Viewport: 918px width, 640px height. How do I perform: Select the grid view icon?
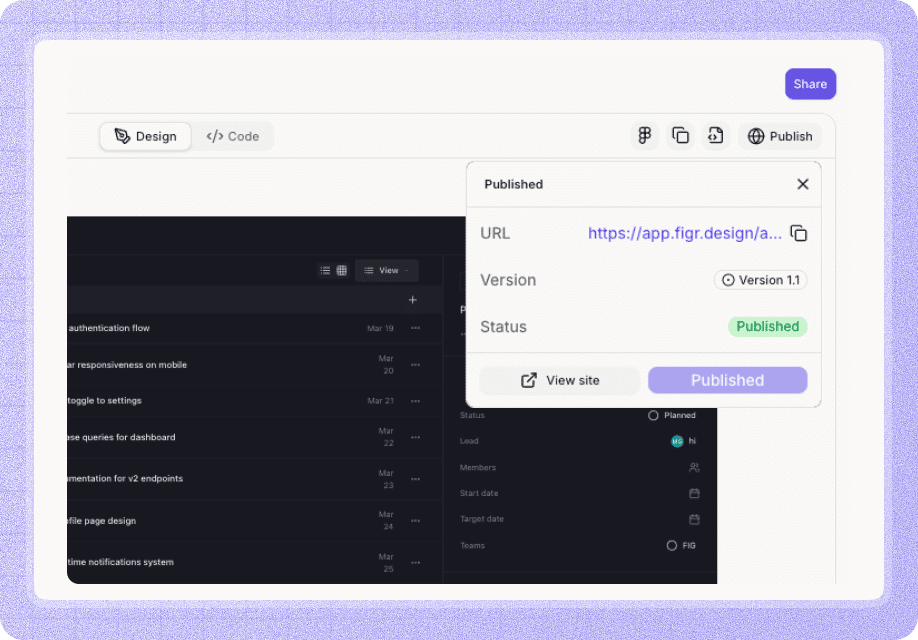pos(341,271)
